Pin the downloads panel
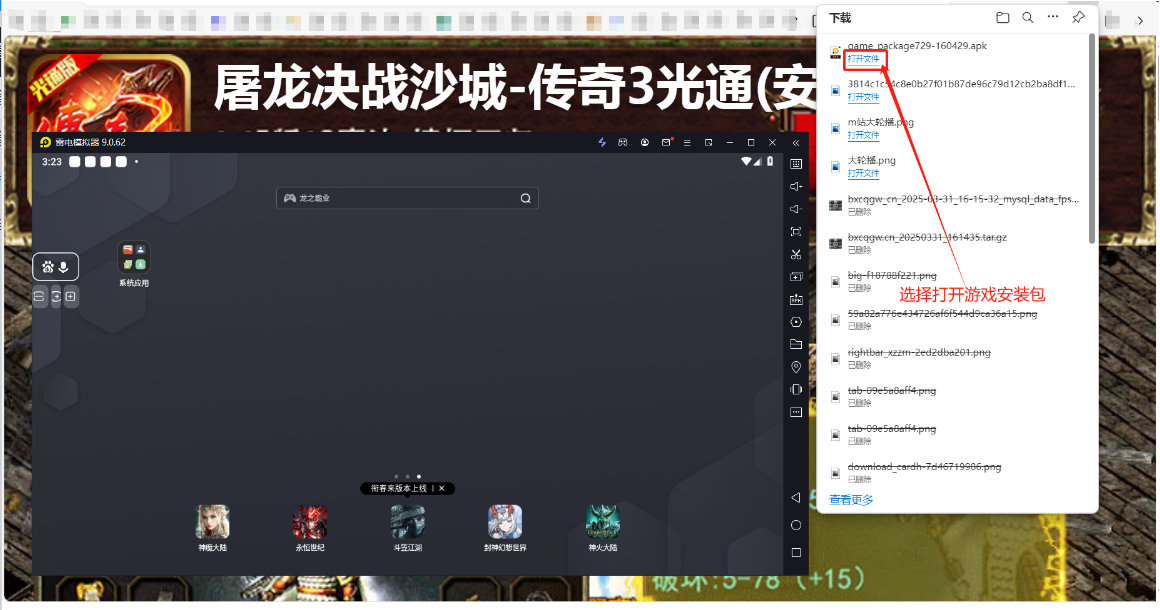The width and height of the screenshot is (1160, 610). coord(1078,17)
